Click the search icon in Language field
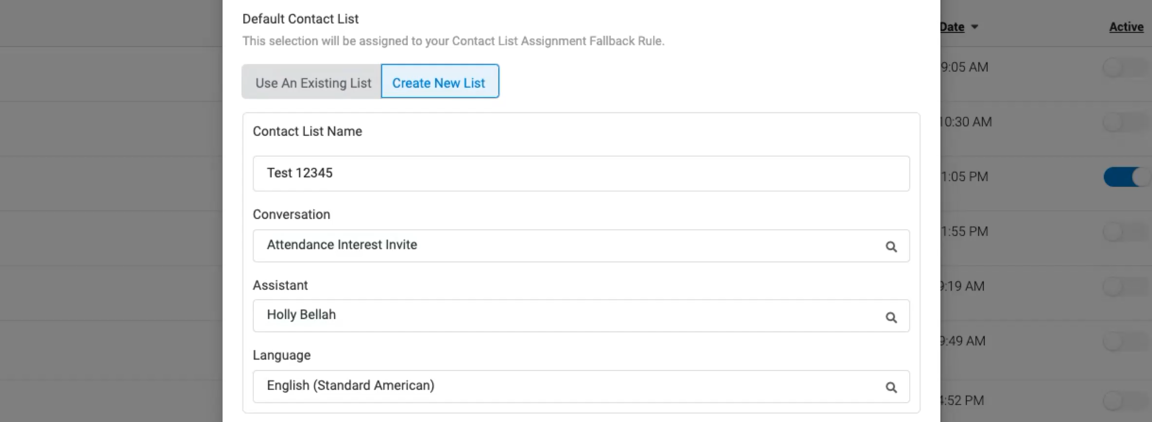This screenshot has height=422, width=1152. click(x=891, y=386)
